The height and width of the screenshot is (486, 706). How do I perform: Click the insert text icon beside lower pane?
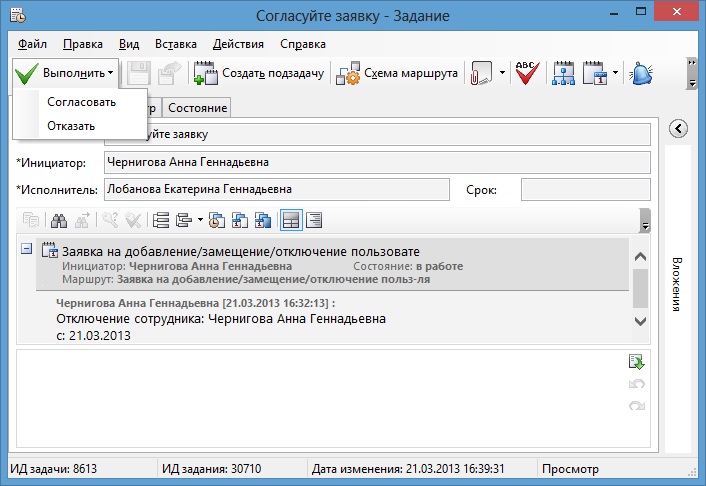click(636, 362)
